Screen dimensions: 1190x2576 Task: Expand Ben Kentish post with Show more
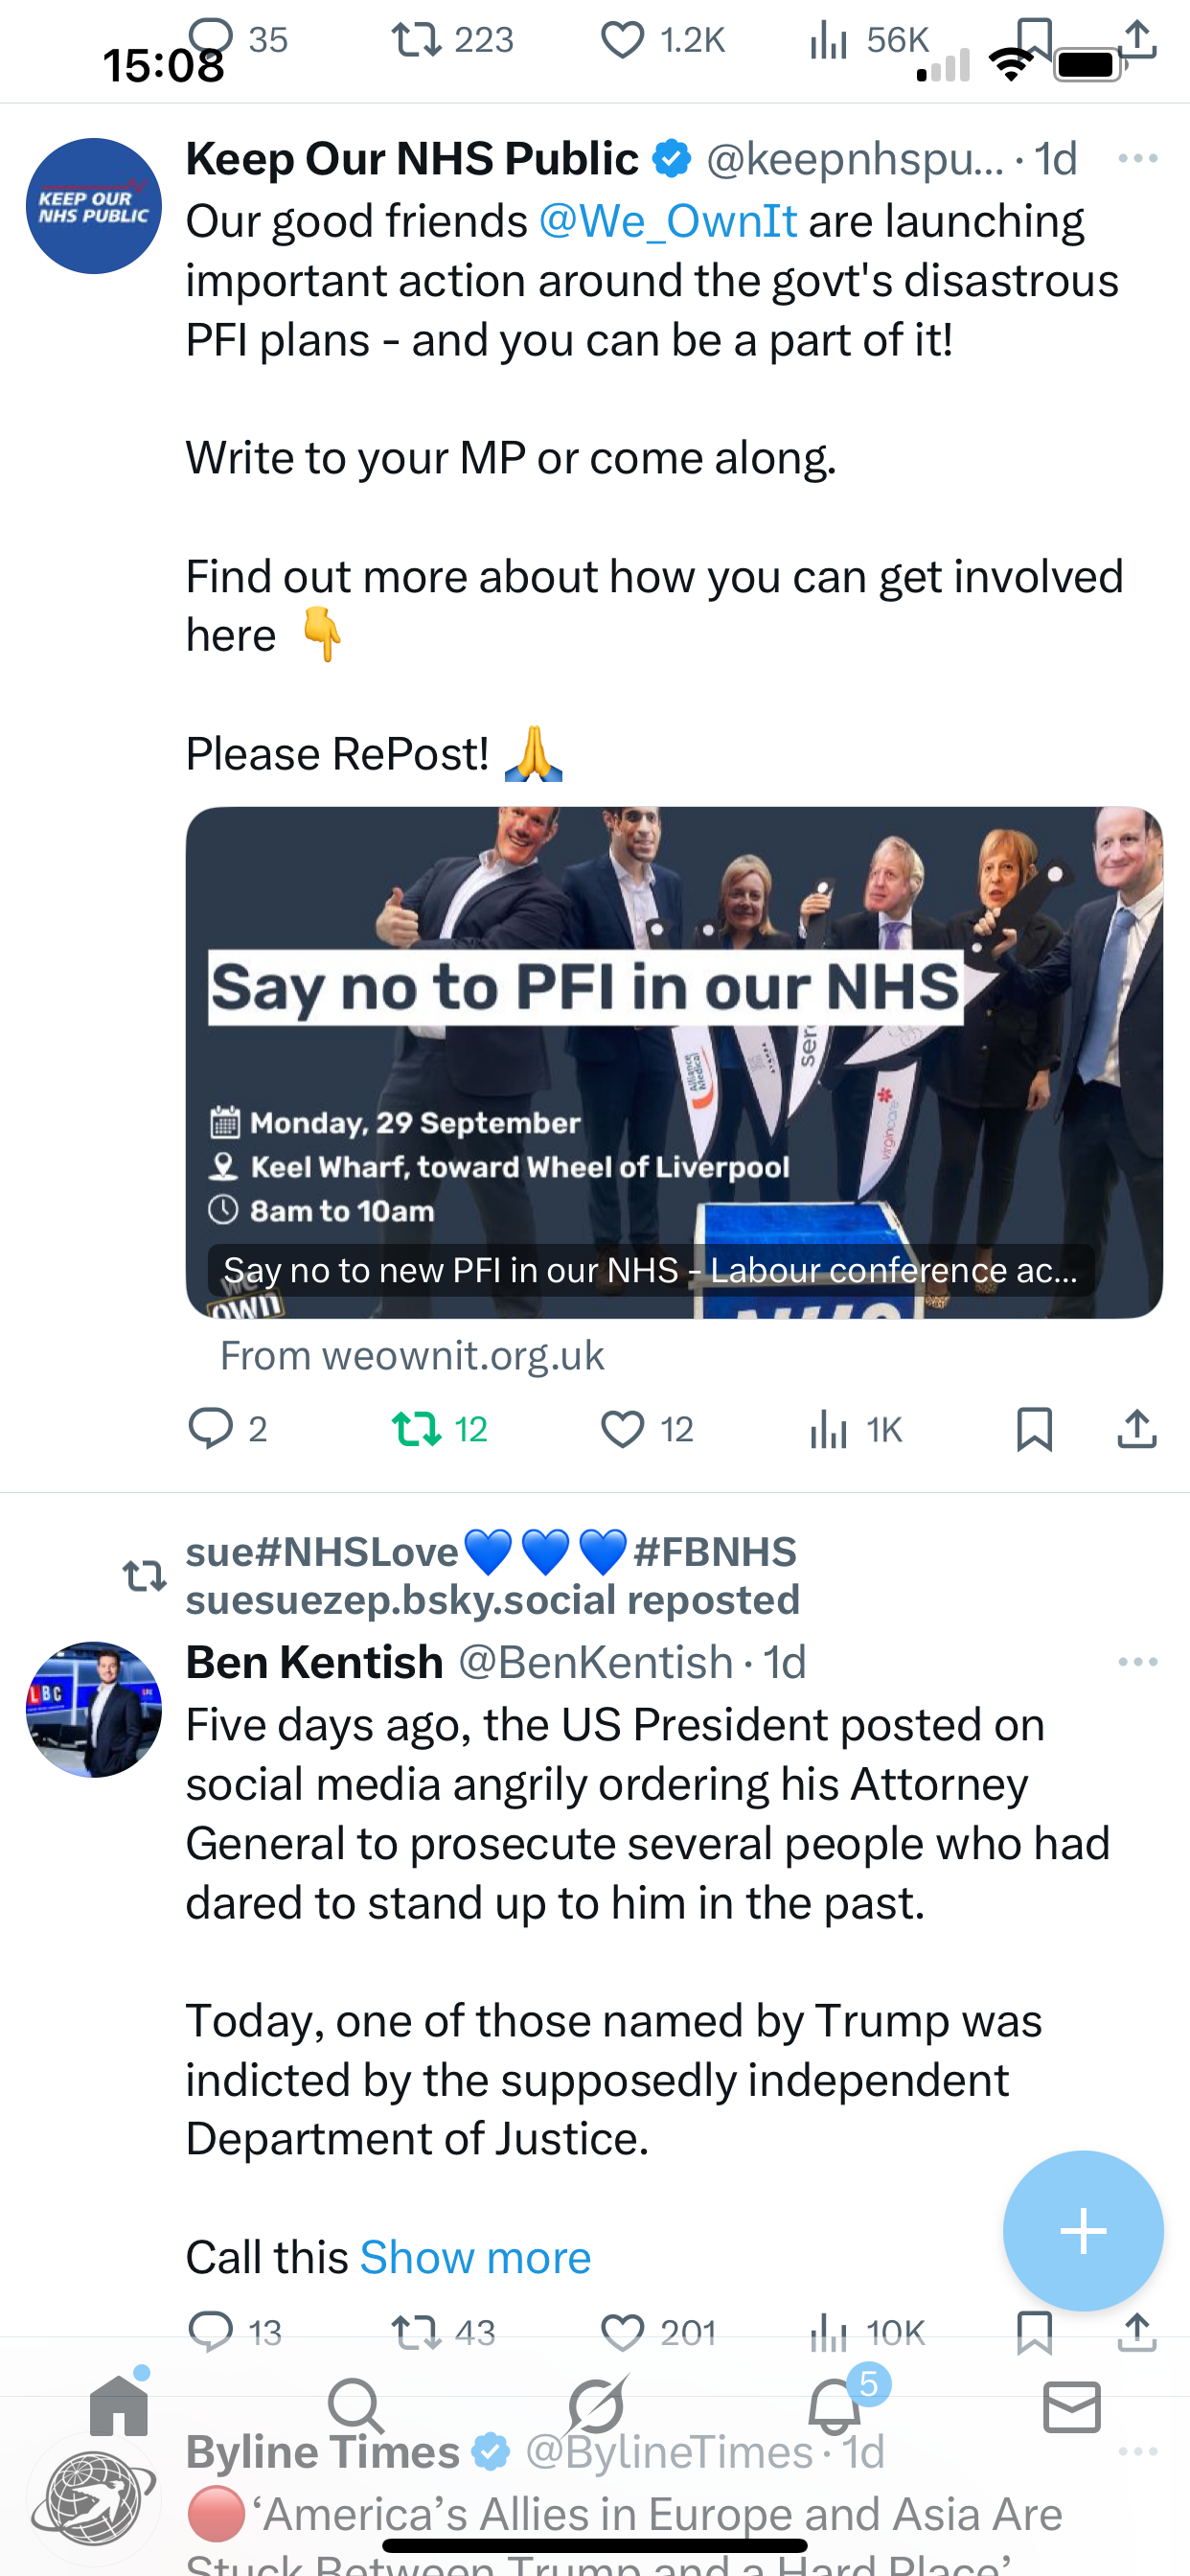[475, 2257]
